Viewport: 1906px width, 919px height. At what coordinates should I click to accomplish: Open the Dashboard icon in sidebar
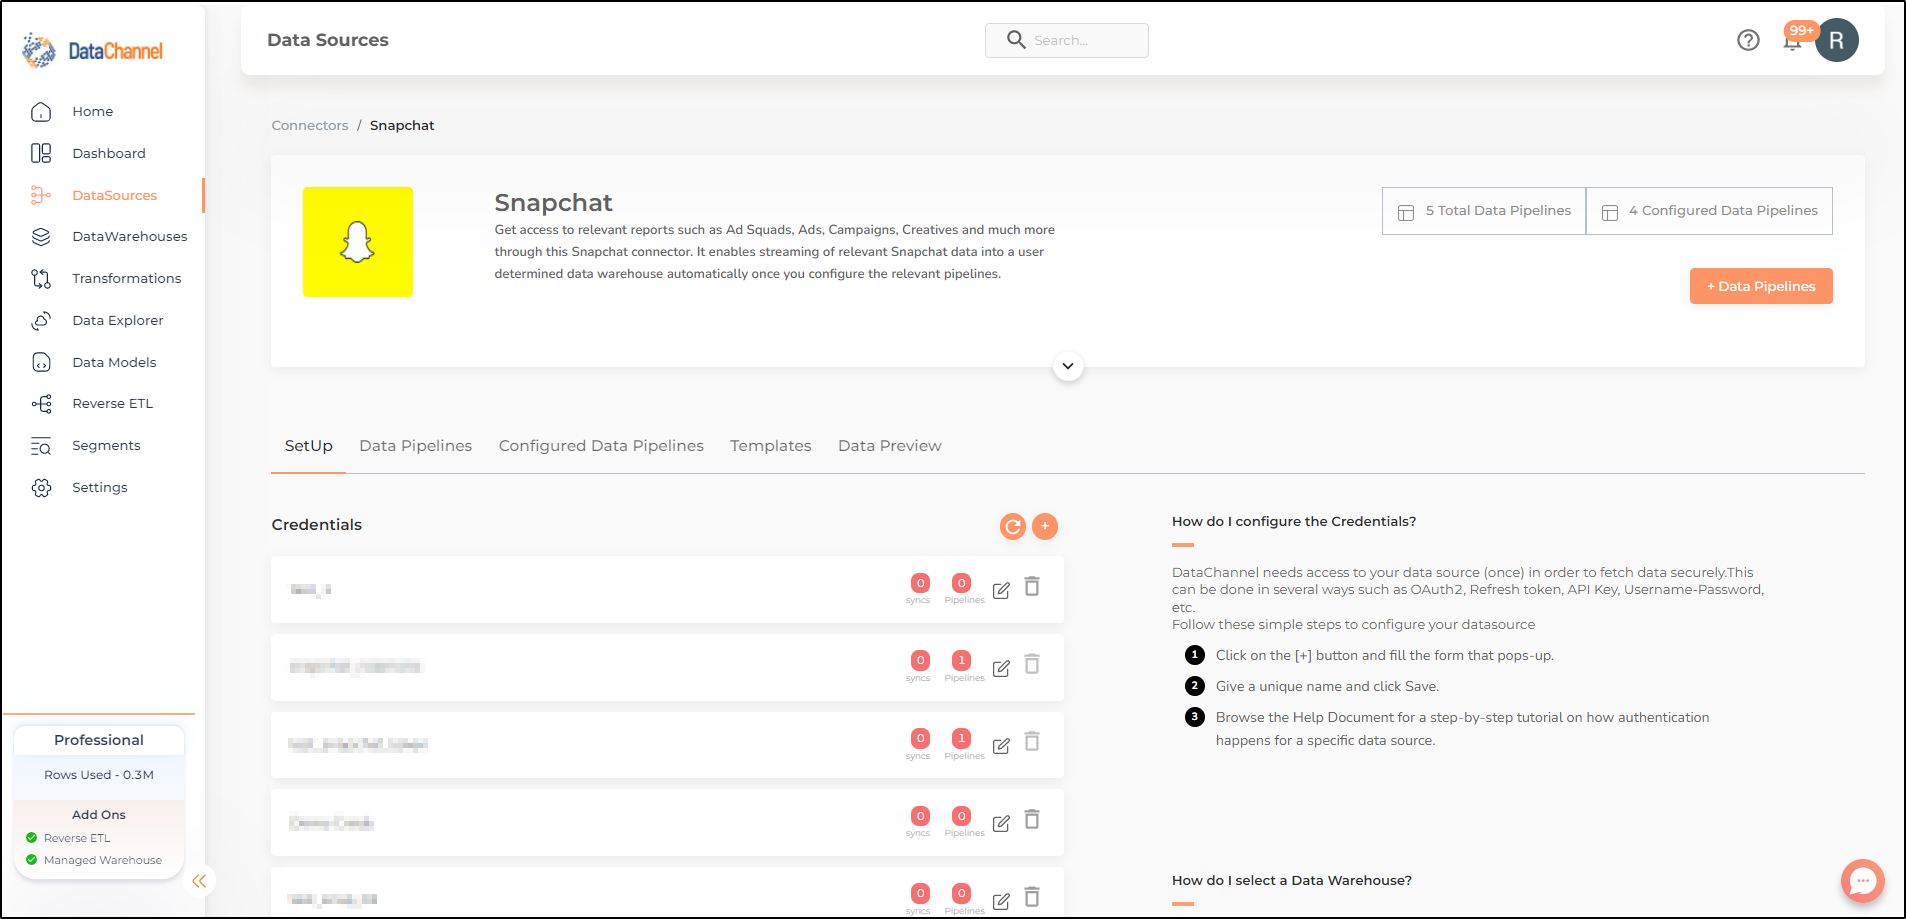point(41,153)
